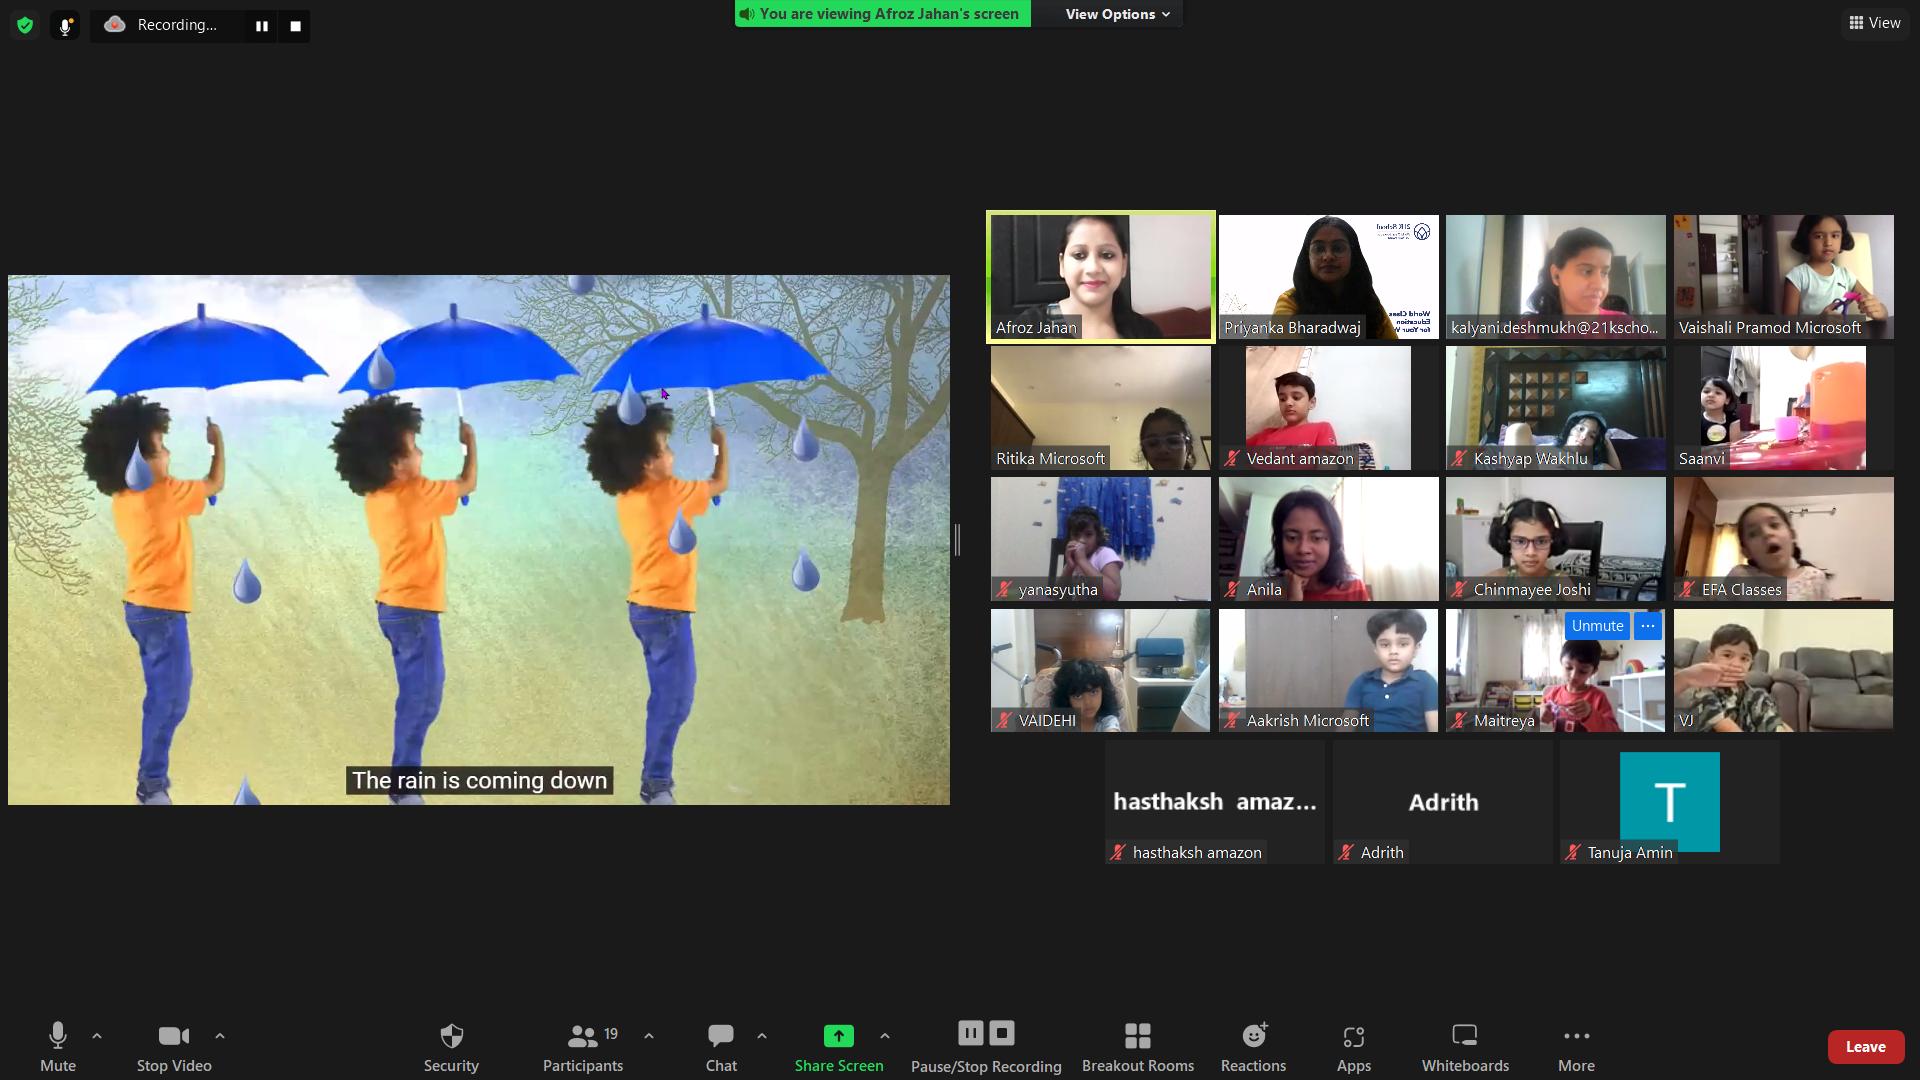Open the Security shield icon
The height and width of the screenshot is (1080, 1920).
click(x=451, y=1036)
